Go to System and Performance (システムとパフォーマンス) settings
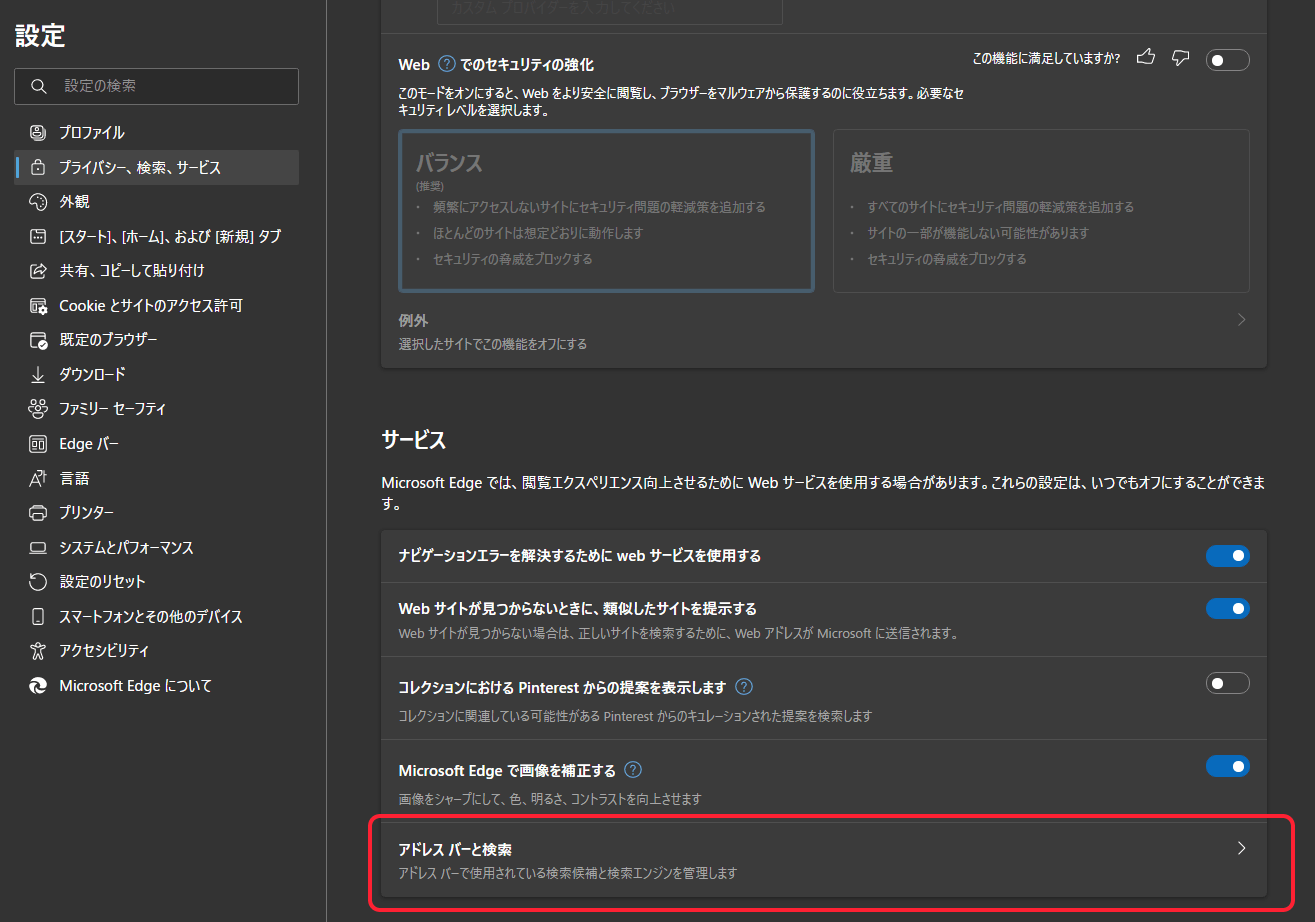 (126, 548)
